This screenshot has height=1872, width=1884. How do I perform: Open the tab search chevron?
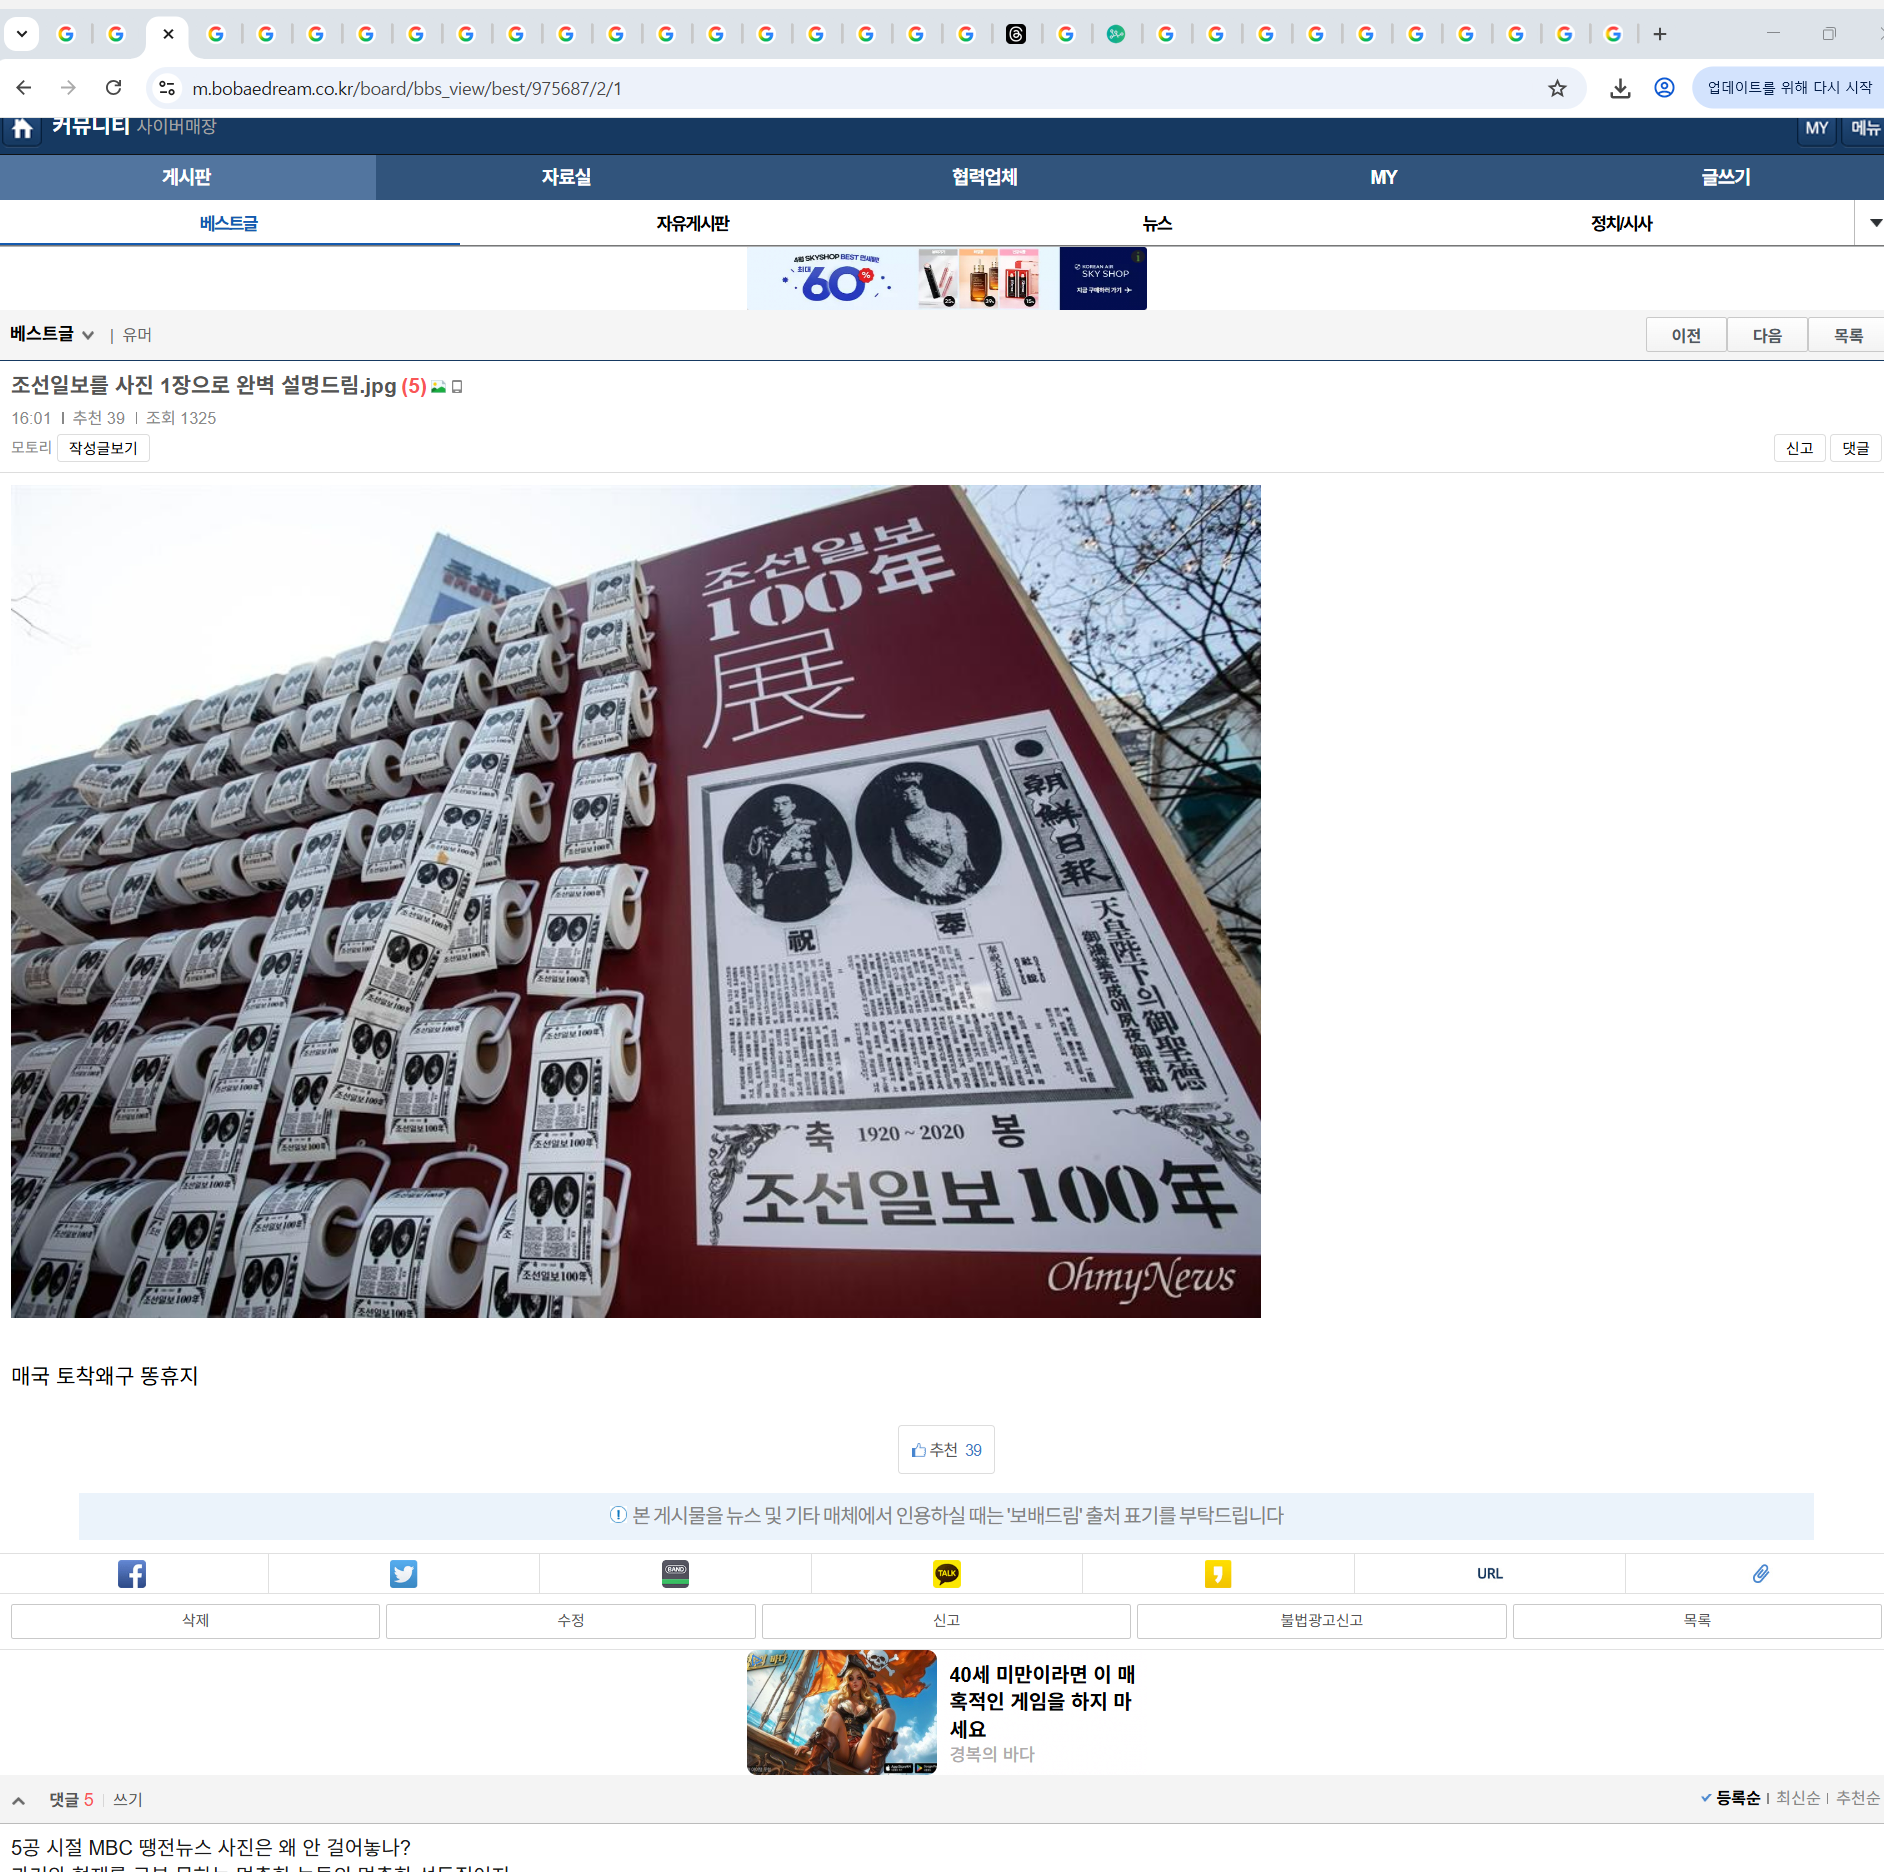pyautogui.click(x=21, y=34)
